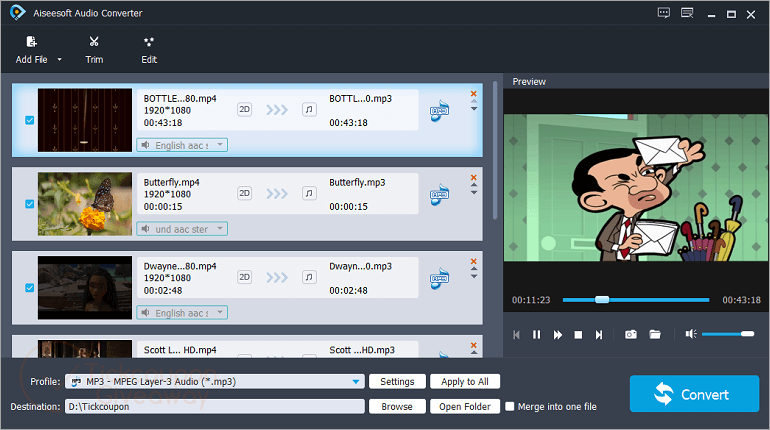The height and width of the screenshot is (430, 770).
Task: Pause the preview playback
Action: (536, 335)
